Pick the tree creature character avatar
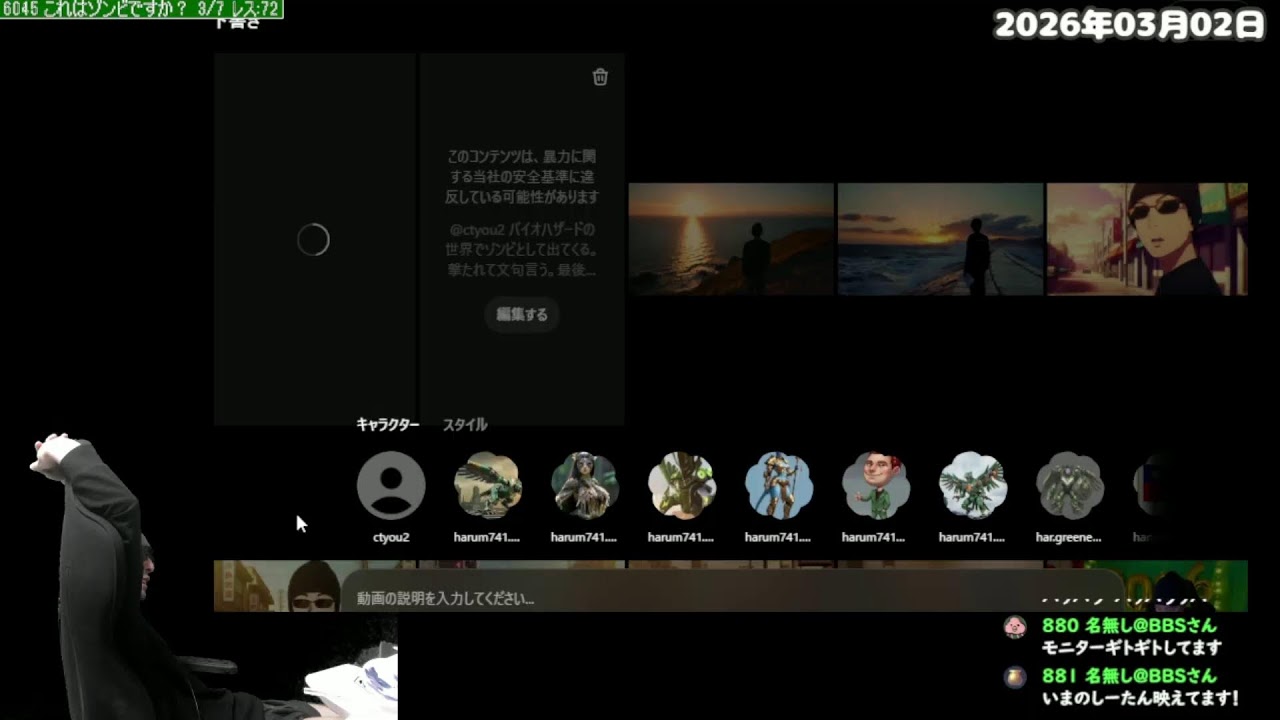This screenshot has height=720, width=1280. (682, 485)
